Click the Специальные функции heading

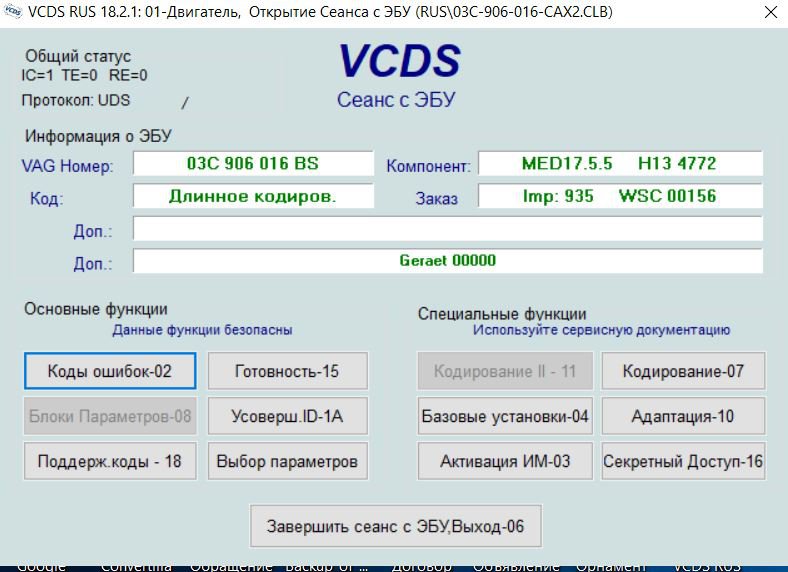pyautogui.click(x=502, y=314)
